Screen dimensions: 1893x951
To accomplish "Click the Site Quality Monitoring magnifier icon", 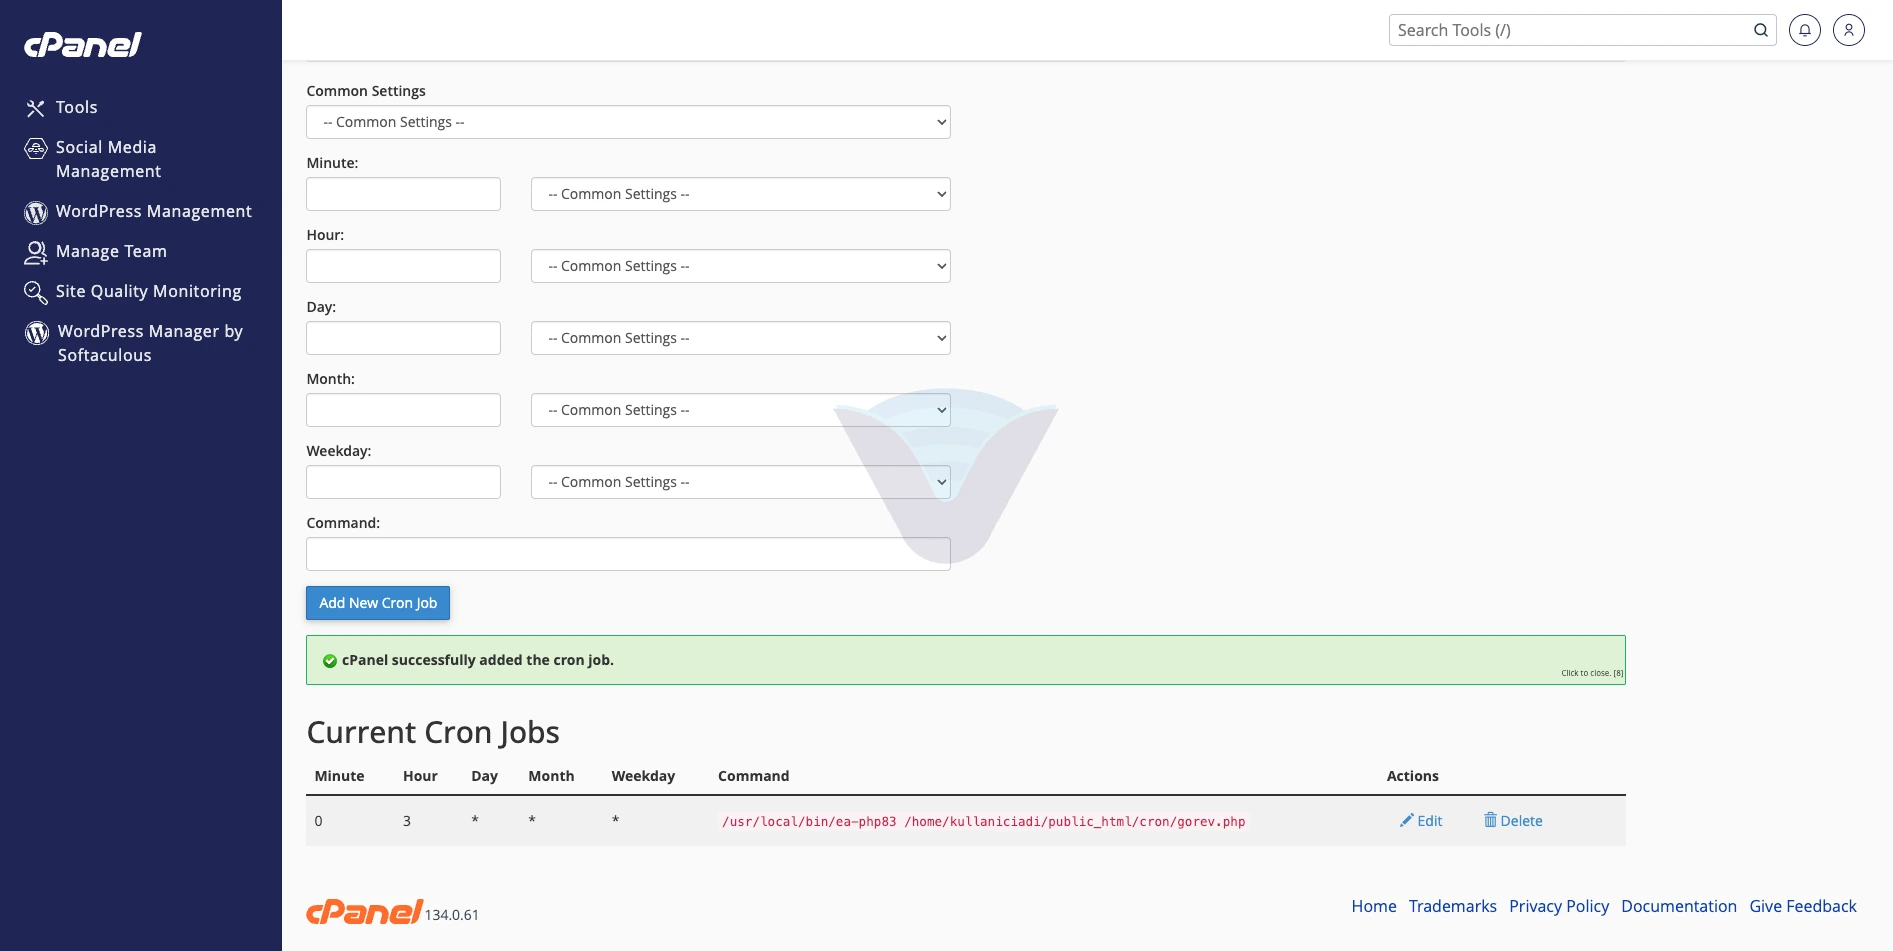I will click(x=36, y=292).
